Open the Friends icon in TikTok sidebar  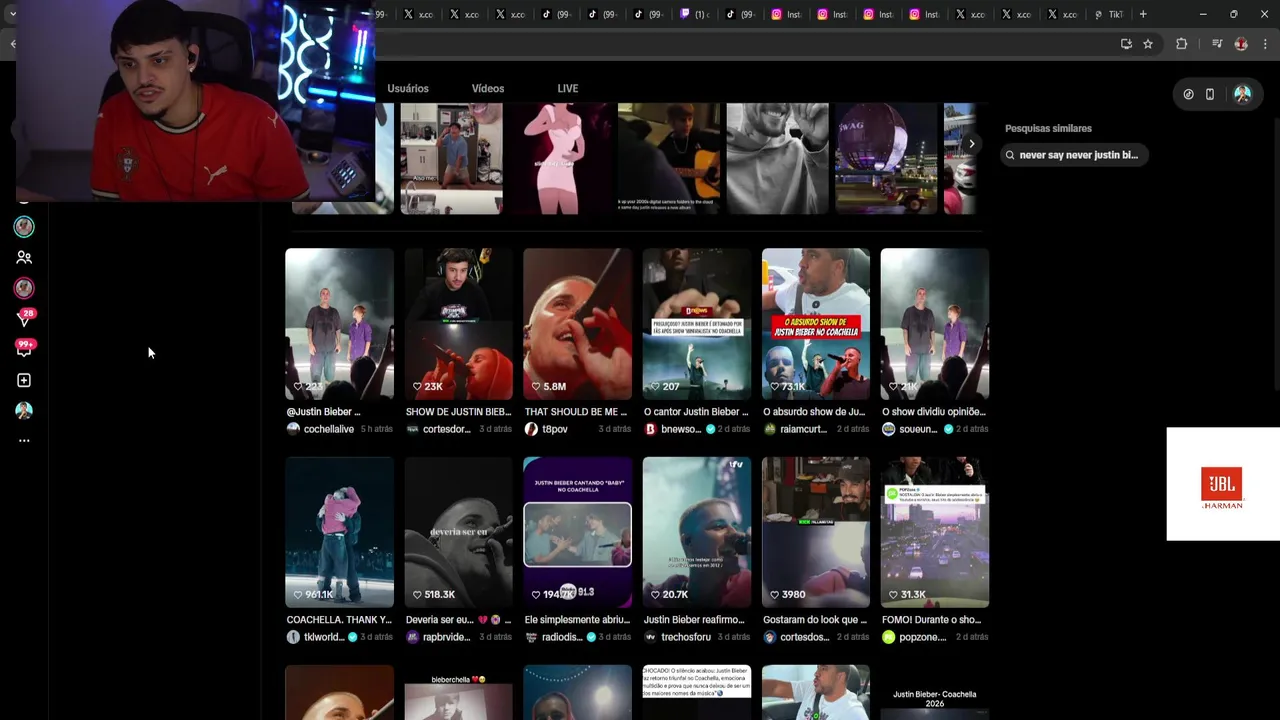pos(24,257)
